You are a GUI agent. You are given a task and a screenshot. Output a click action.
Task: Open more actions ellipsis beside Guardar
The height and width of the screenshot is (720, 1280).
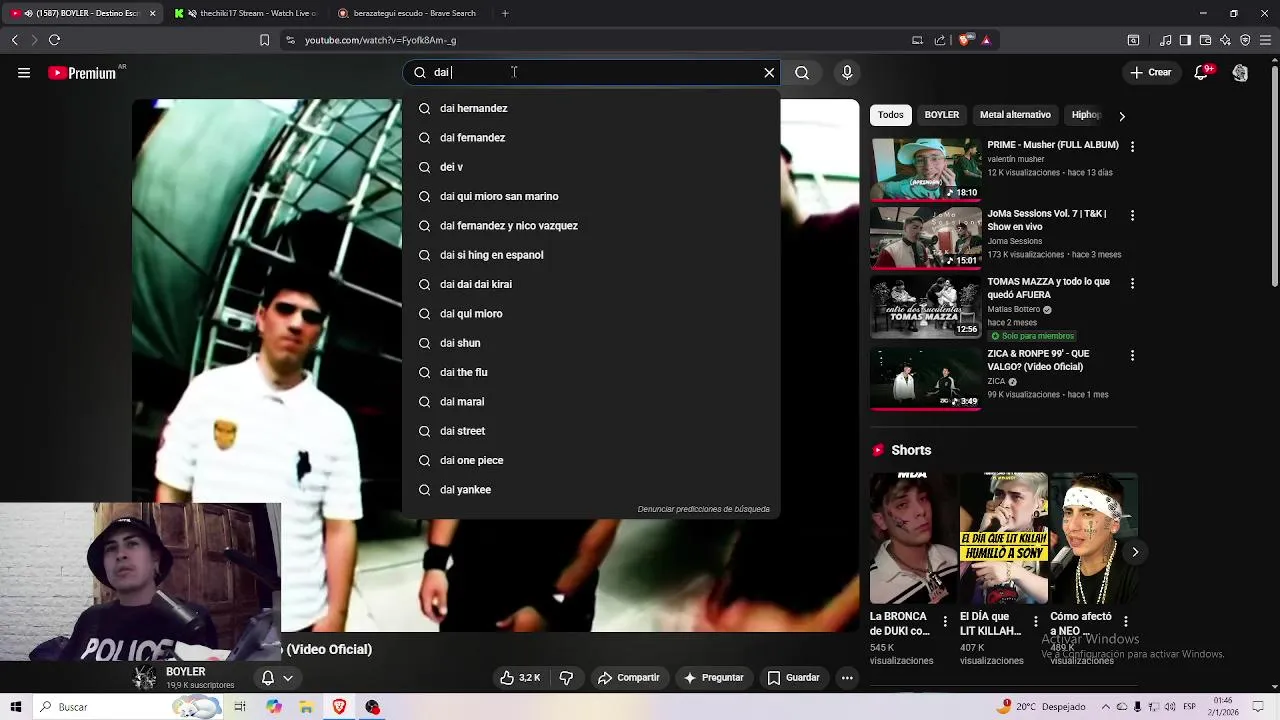click(x=847, y=678)
